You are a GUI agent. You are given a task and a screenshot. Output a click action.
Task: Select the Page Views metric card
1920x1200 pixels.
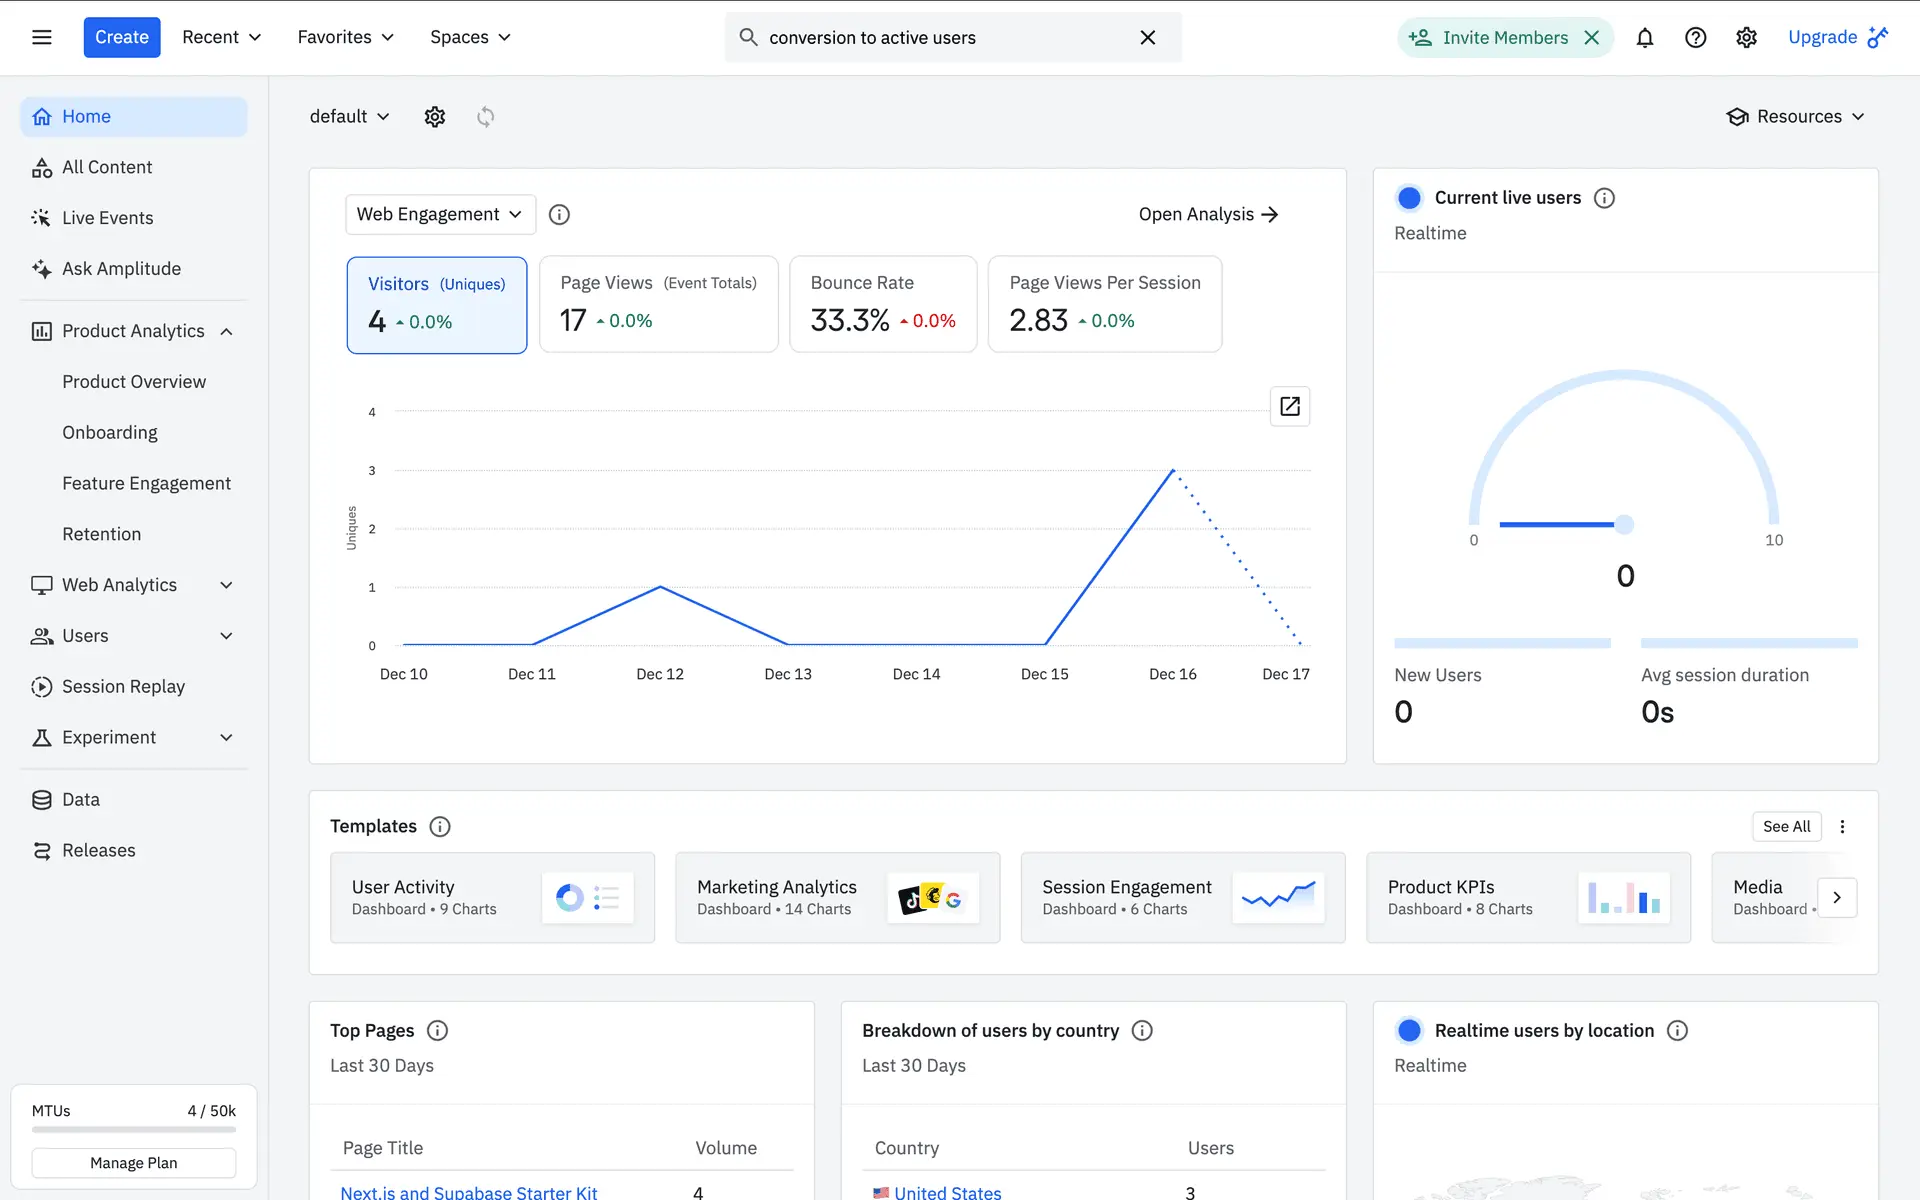(x=658, y=304)
